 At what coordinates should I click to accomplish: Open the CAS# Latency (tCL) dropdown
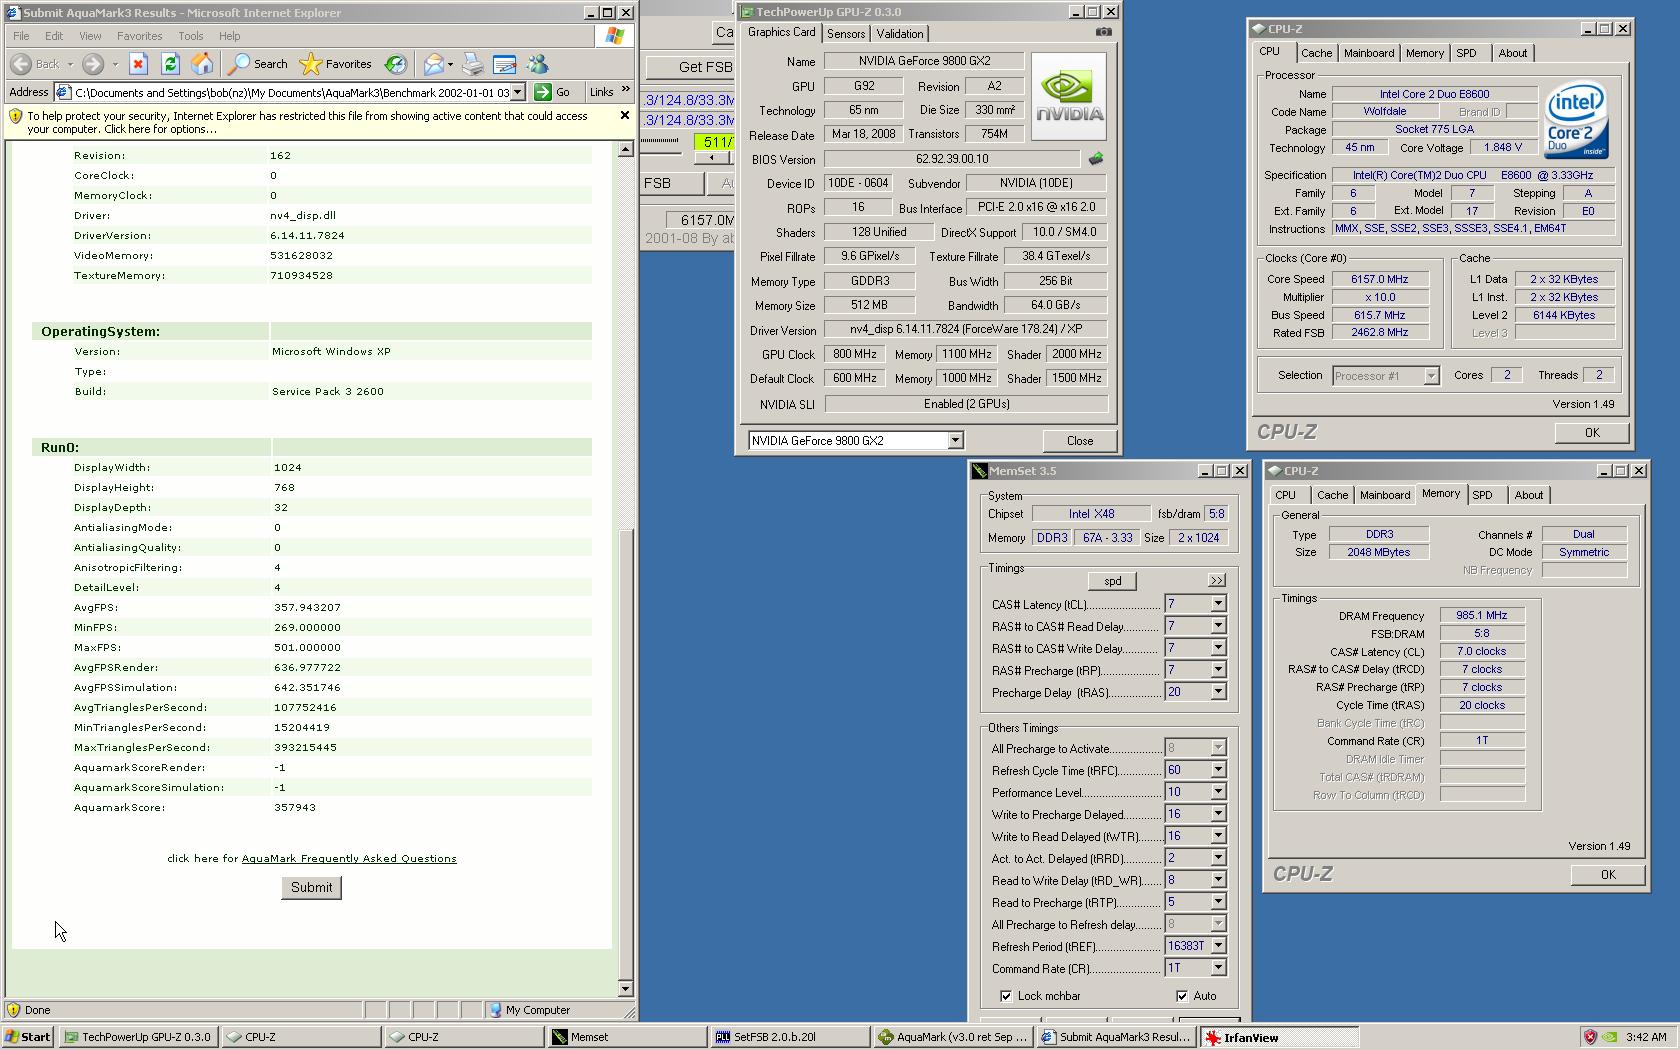[1218, 604]
